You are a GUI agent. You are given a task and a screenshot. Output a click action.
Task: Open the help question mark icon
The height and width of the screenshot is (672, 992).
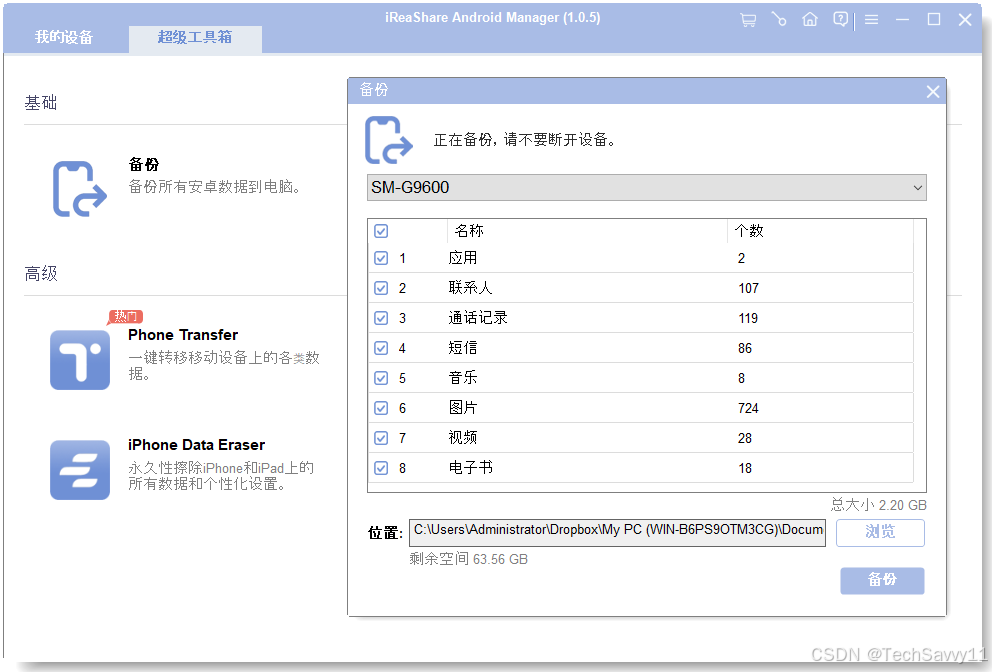tap(840, 20)
